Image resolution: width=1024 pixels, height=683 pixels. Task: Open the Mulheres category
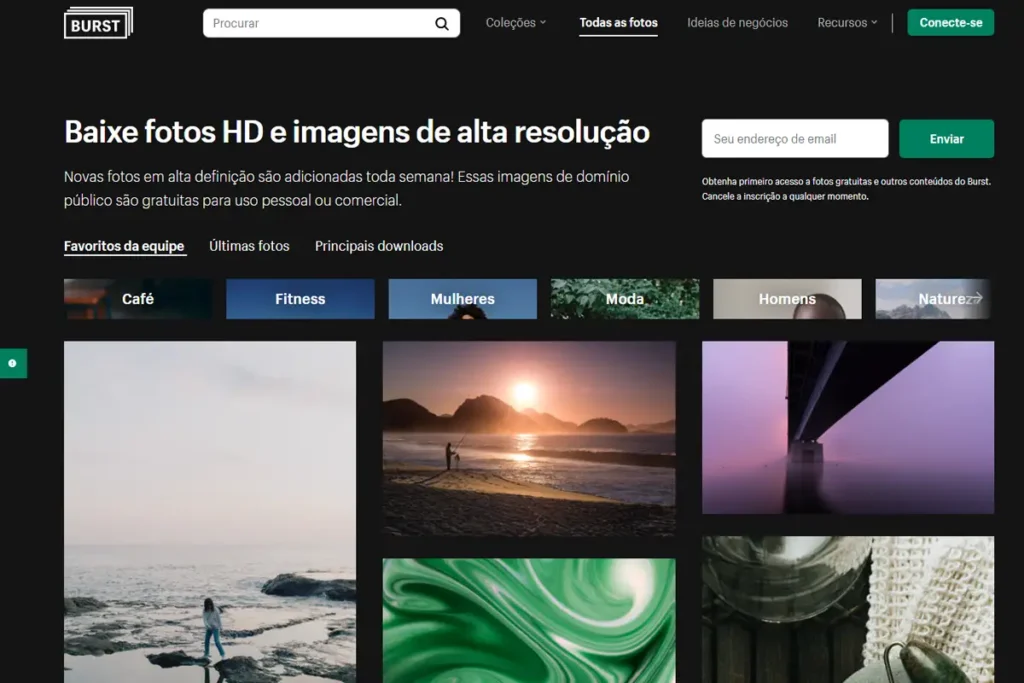462,299
